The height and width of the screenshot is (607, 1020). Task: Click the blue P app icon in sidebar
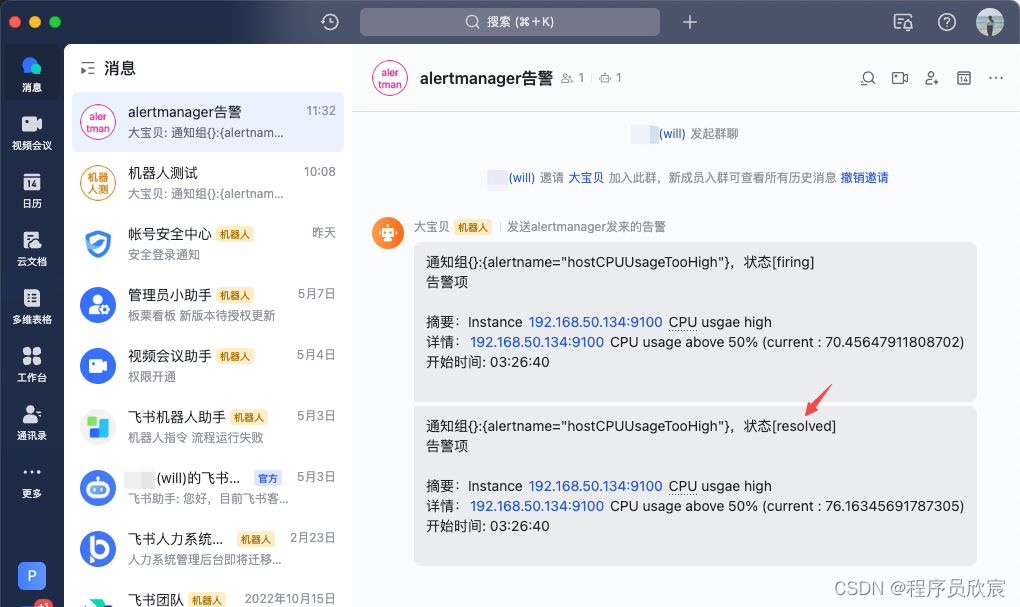[x=32, y=576]
